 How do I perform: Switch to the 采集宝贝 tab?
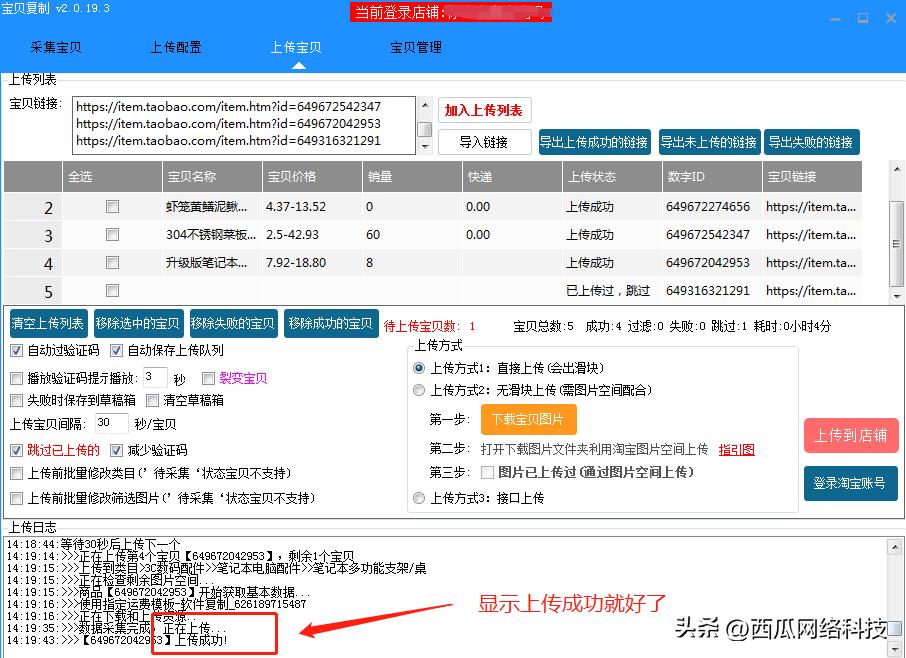[55, 47]
